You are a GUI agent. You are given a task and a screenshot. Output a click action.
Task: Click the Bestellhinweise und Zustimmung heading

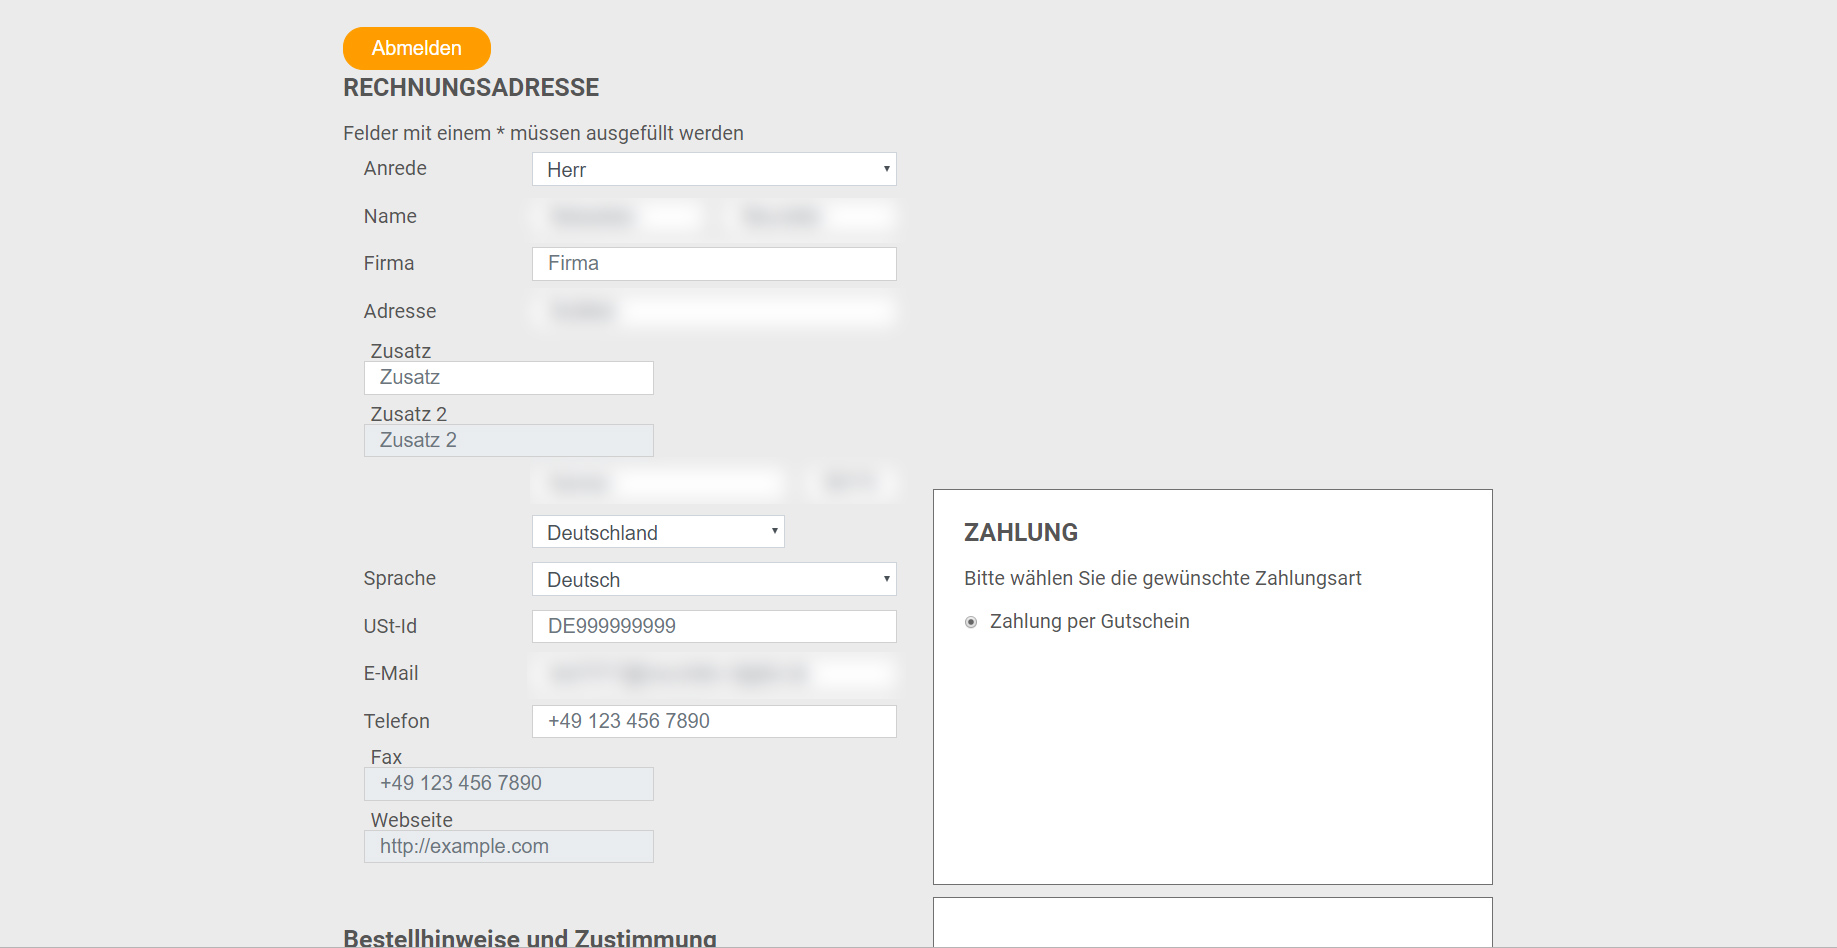529,938
